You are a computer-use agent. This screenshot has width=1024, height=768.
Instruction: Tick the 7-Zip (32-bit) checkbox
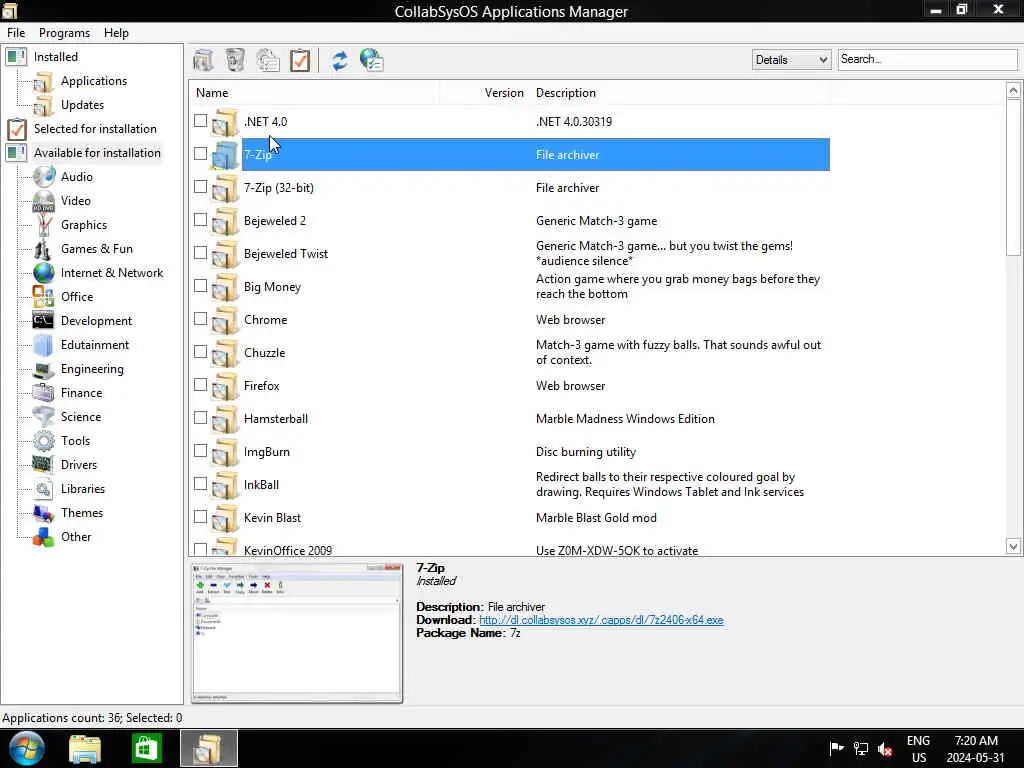coord(200,187)
